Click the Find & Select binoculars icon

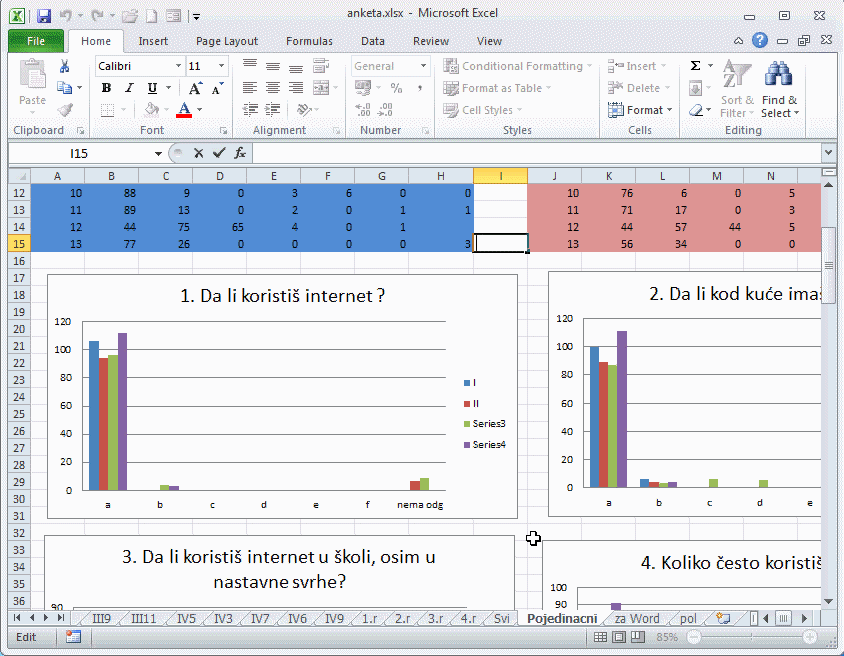pos(778,76)
